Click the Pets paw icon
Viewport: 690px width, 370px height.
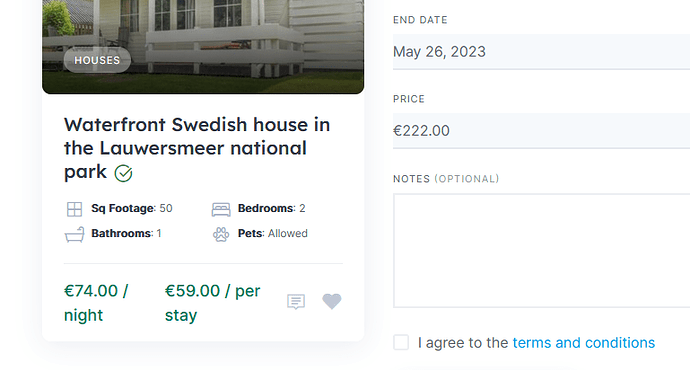point(221,234)
